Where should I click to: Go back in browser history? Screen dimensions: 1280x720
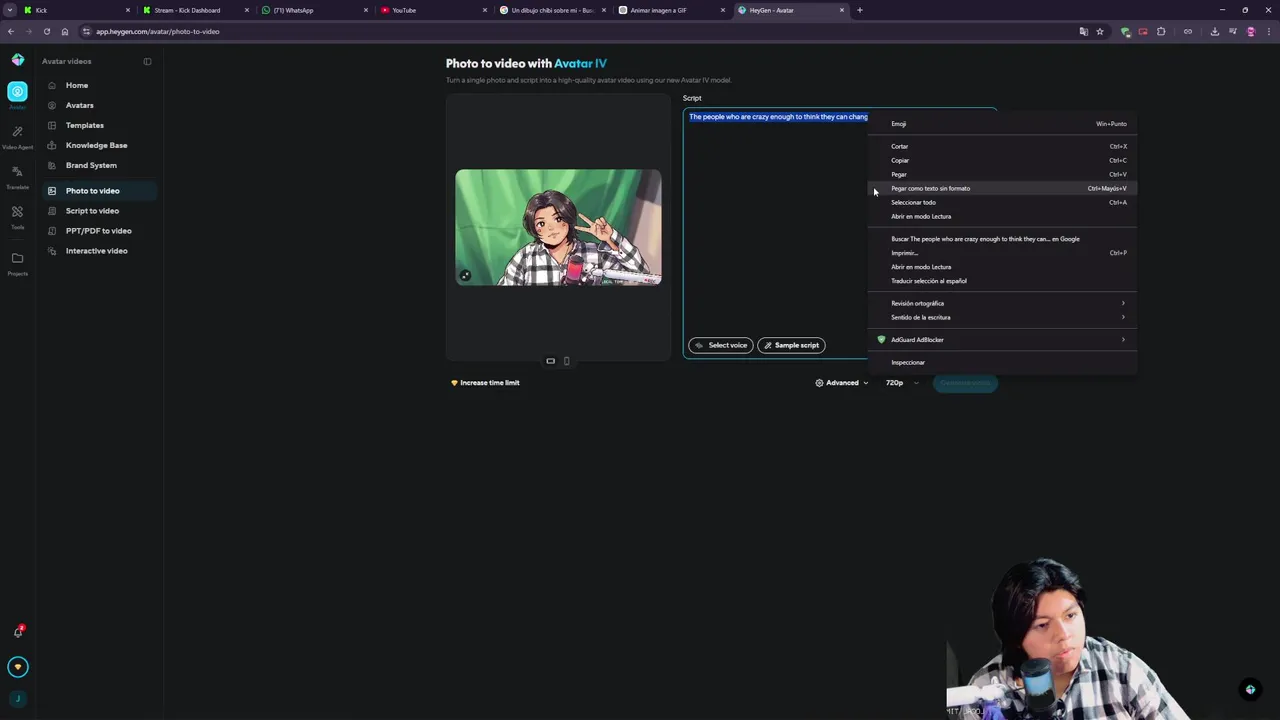11,31
